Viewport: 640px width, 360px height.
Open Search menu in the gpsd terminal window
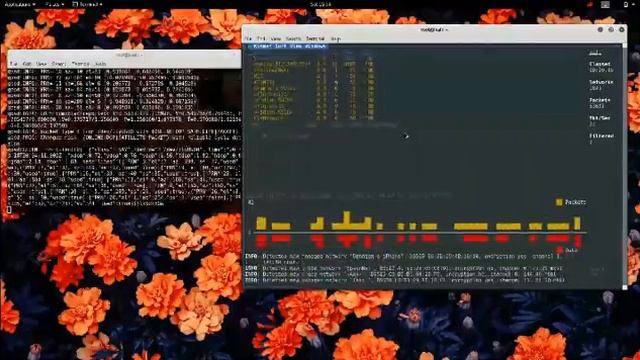tap(58, 64)
